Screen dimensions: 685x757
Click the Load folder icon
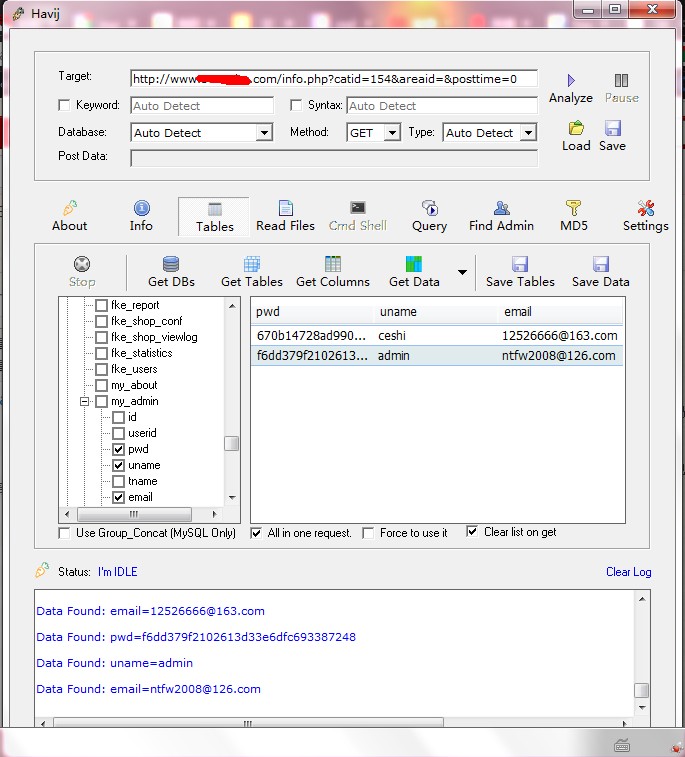[x=576, y=128]
